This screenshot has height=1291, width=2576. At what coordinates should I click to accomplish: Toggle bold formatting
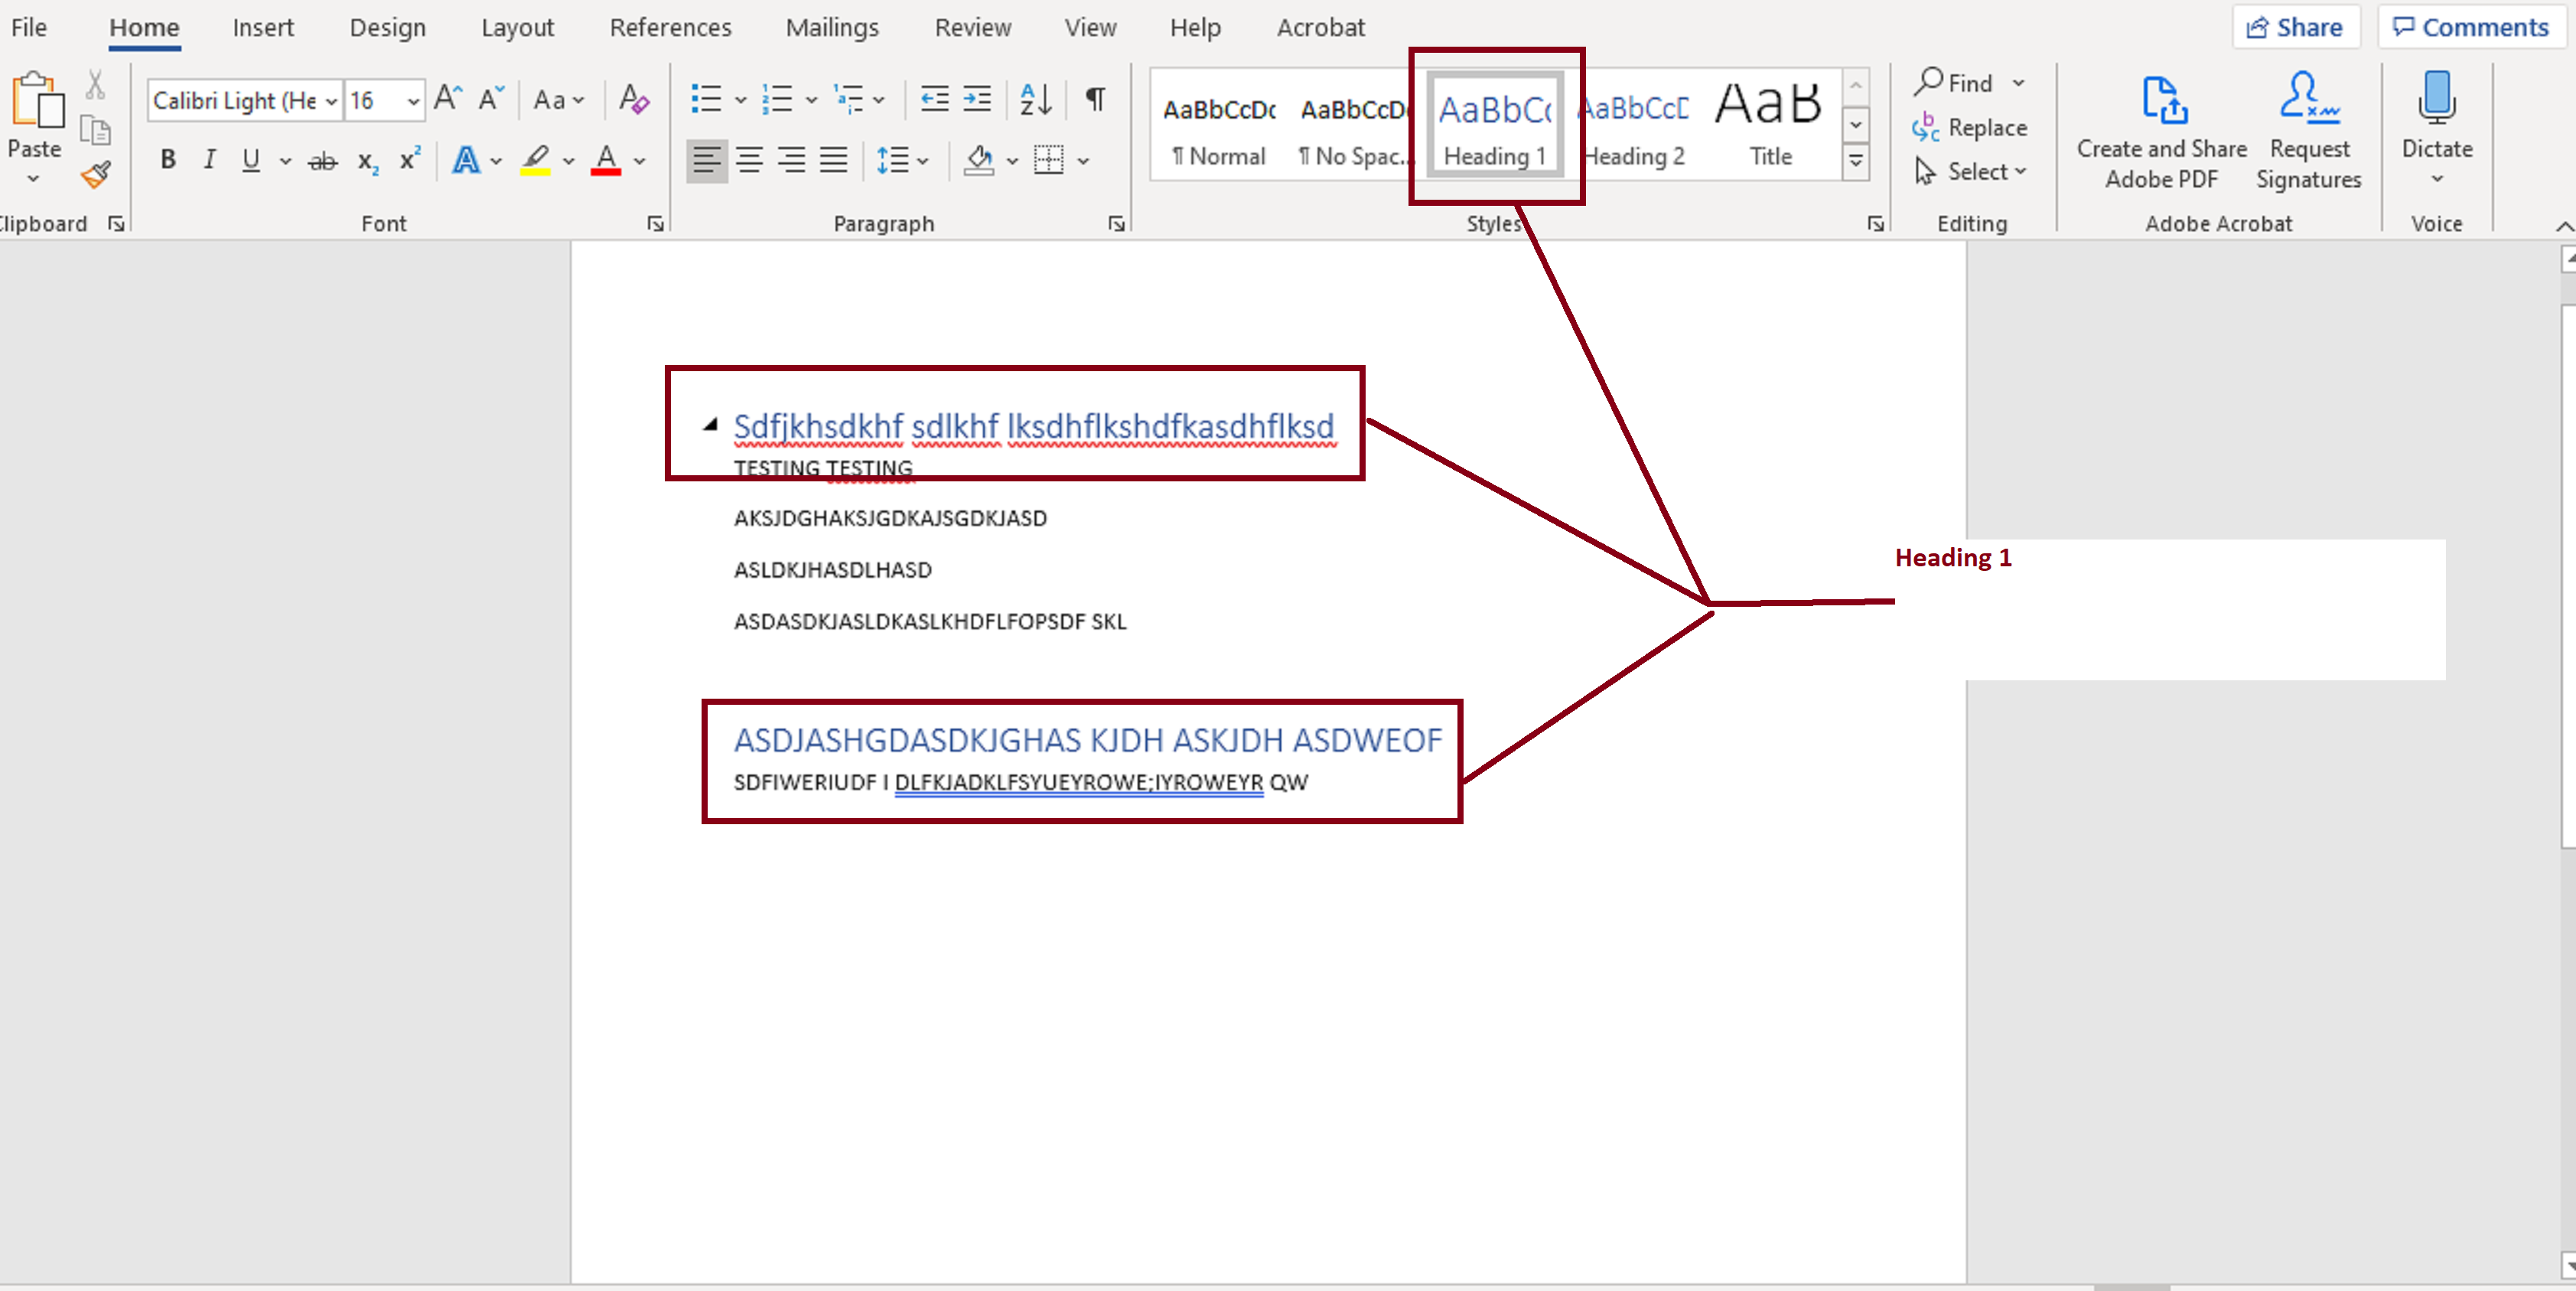[x=167, y=159]
